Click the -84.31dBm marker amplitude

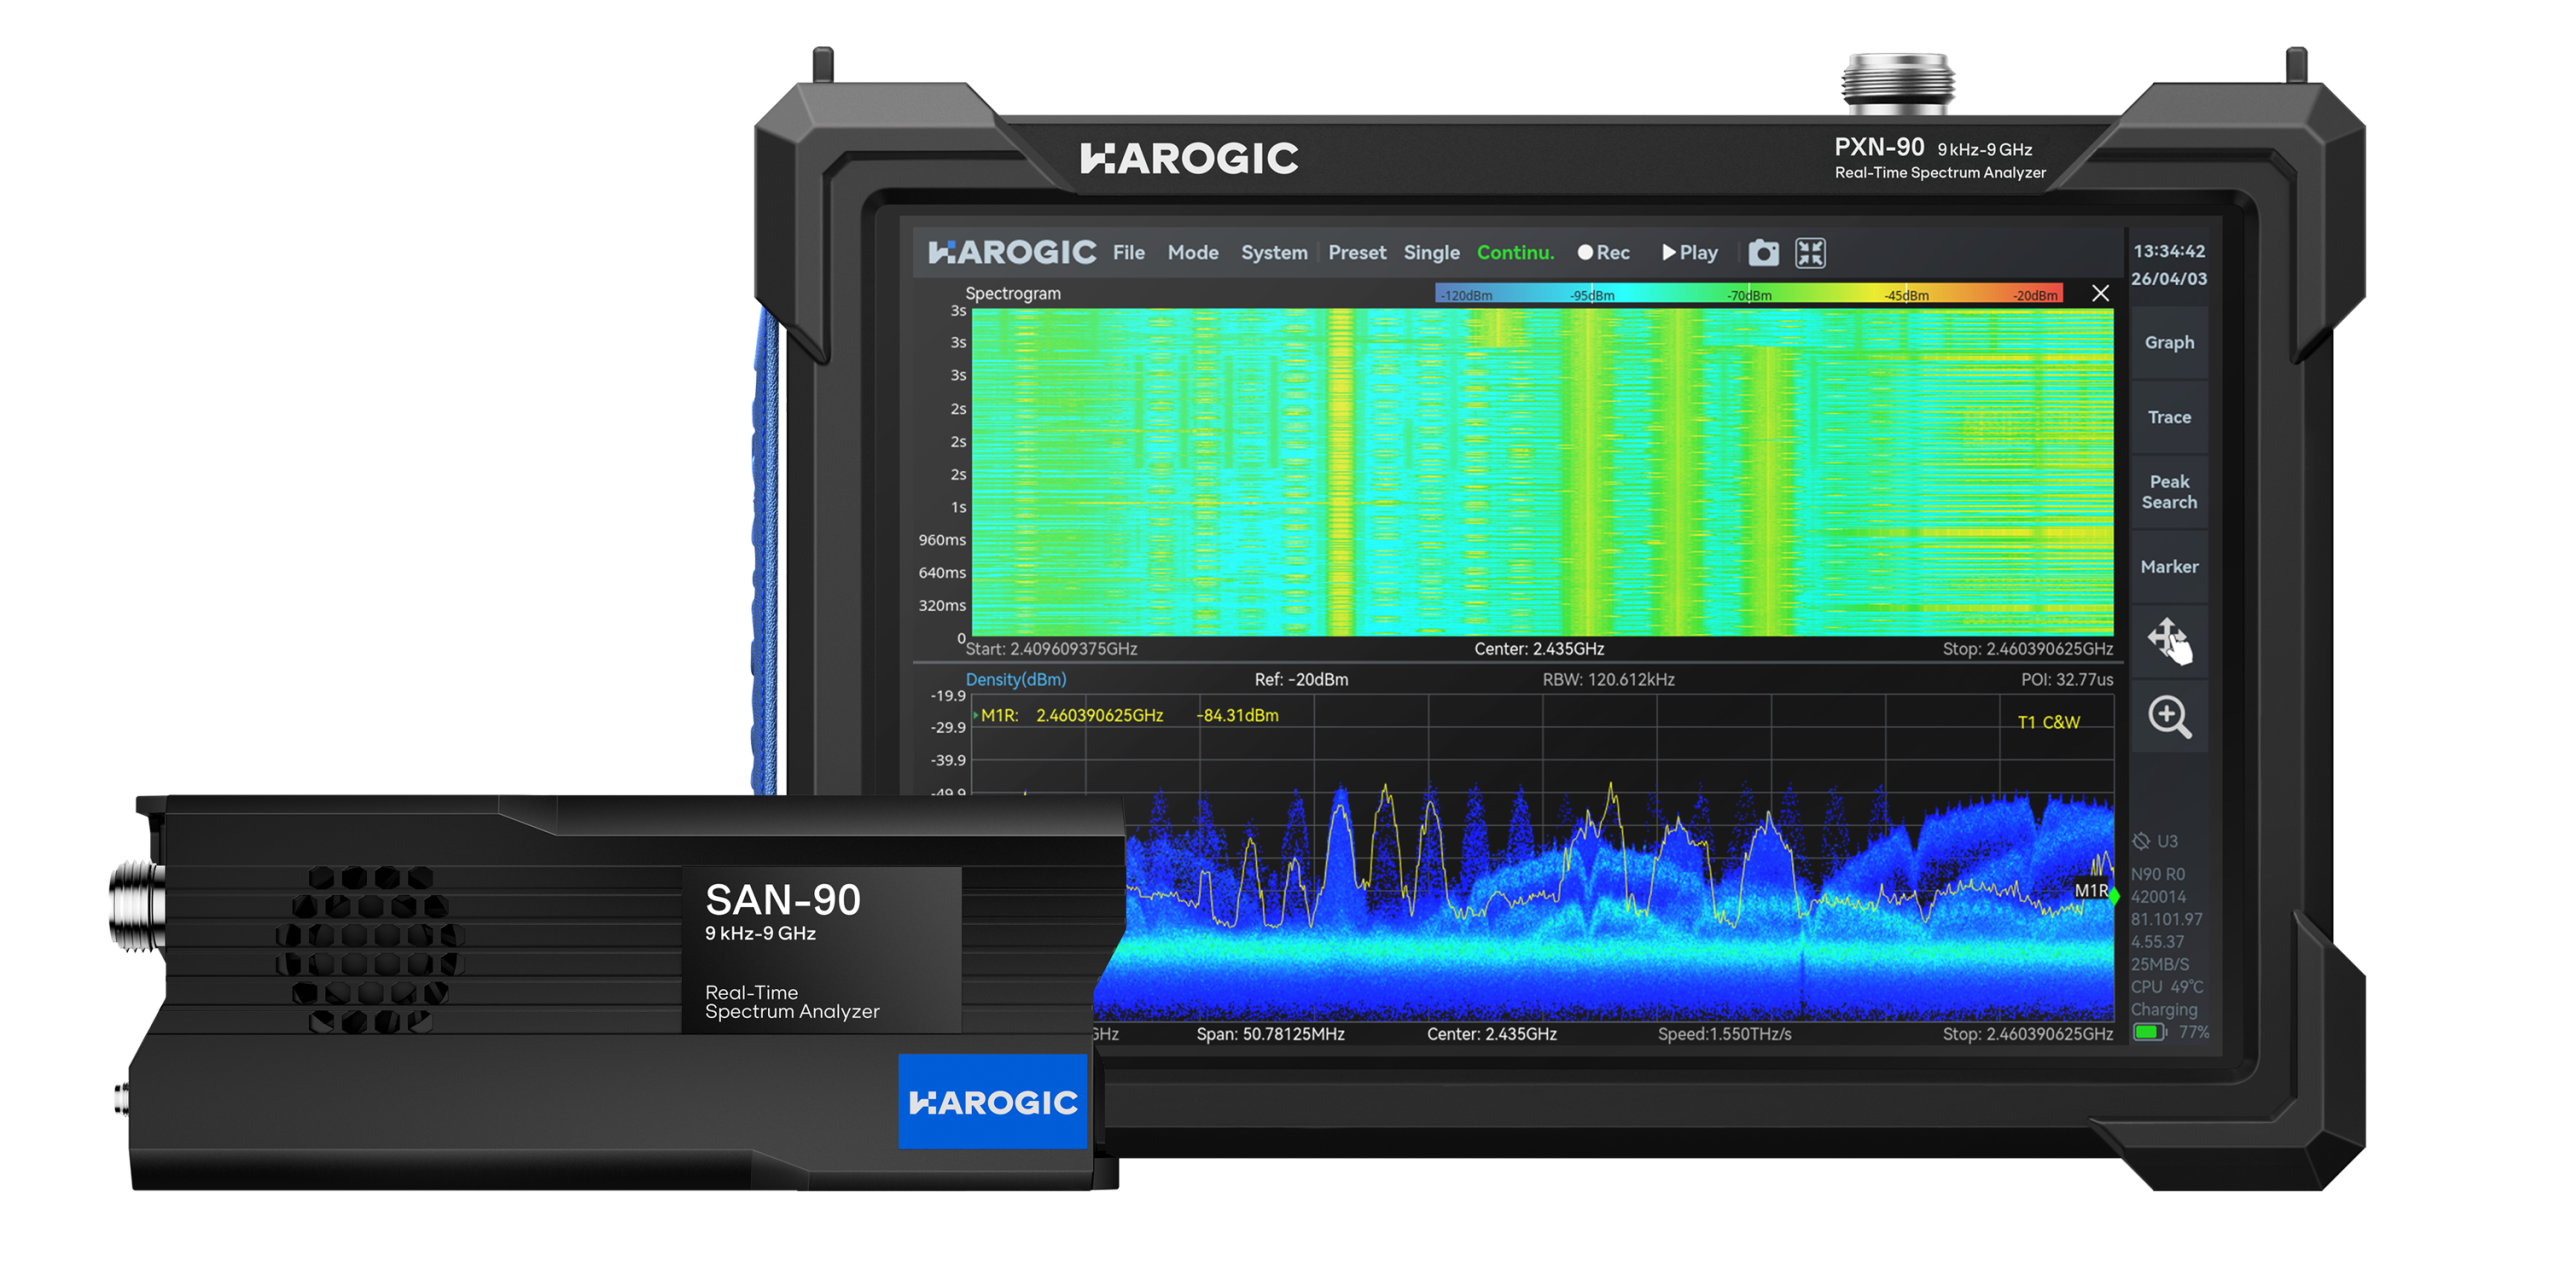pos(1236,715)
